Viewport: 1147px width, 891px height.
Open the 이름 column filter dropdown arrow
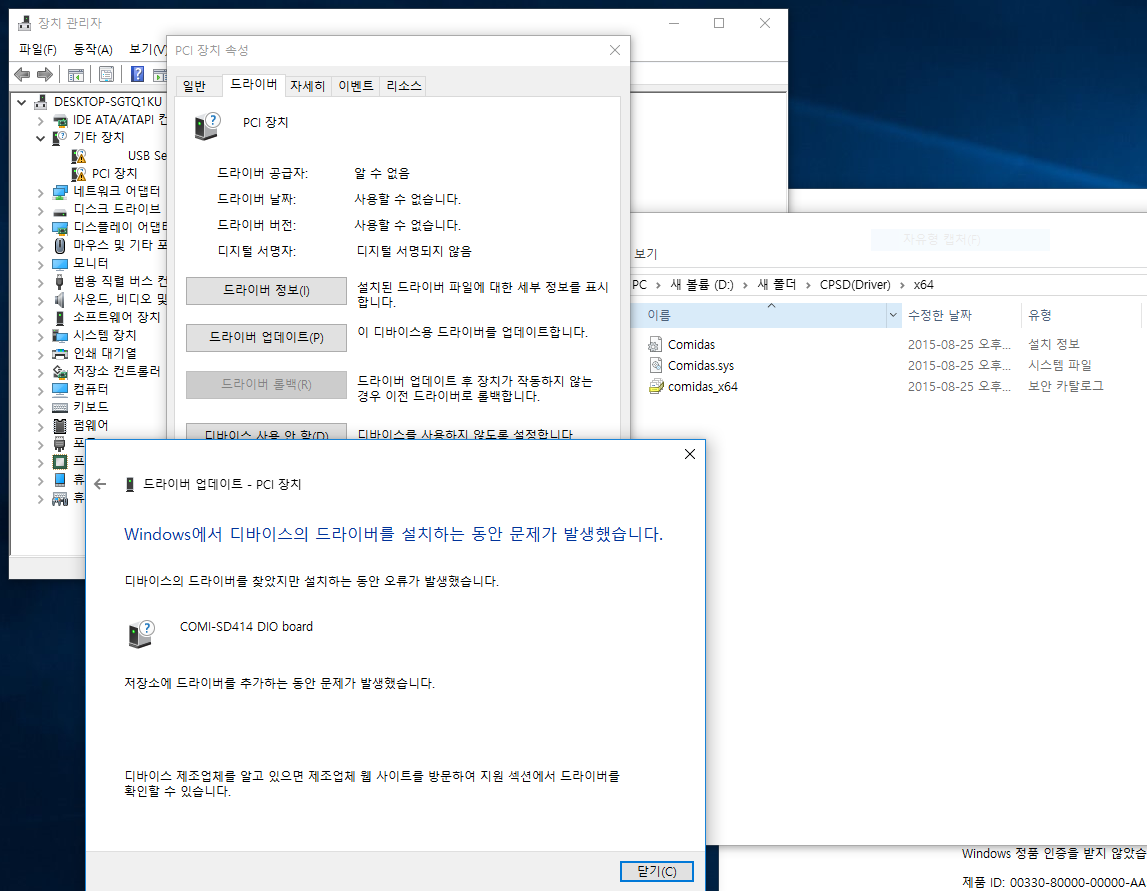point(893,315)
